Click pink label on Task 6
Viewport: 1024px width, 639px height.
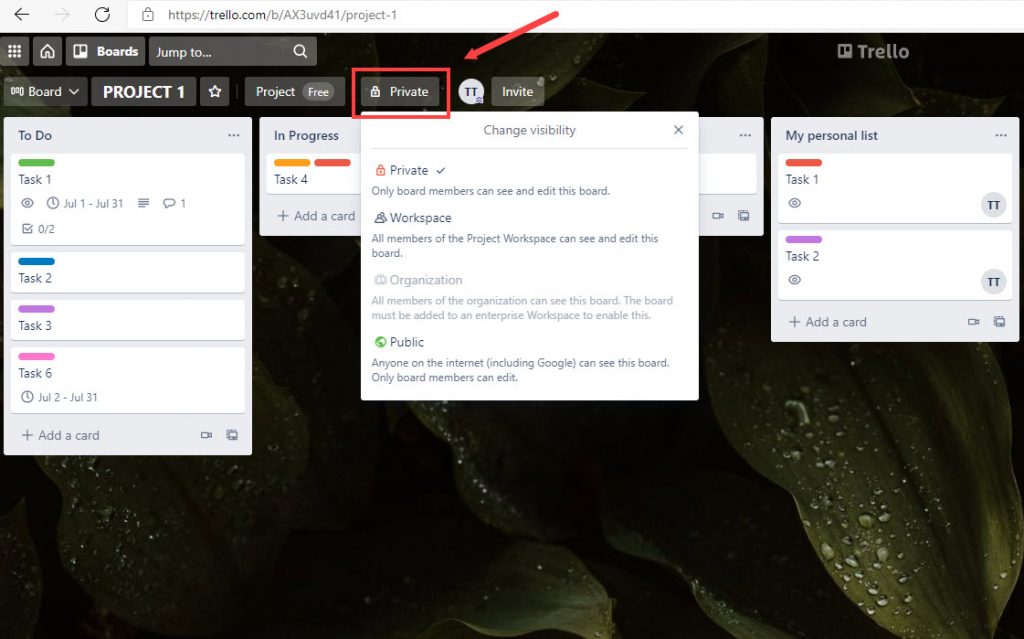[x=37, y=357]
